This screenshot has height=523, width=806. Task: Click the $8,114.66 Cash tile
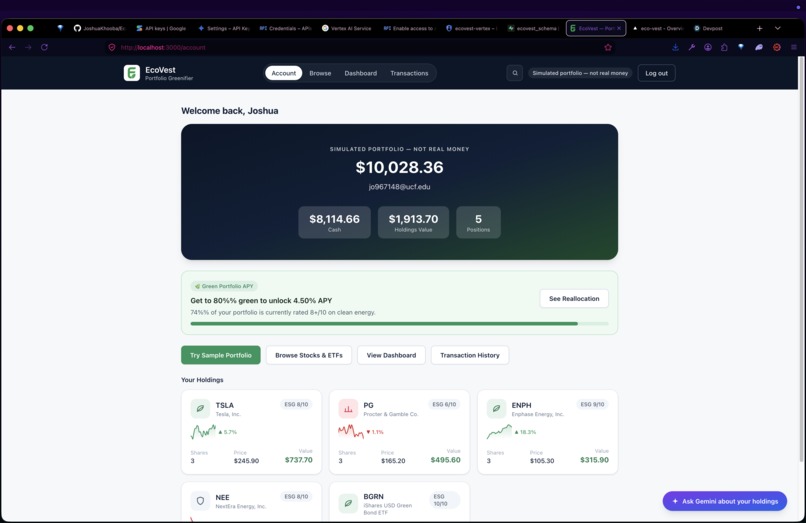point(334,222)
